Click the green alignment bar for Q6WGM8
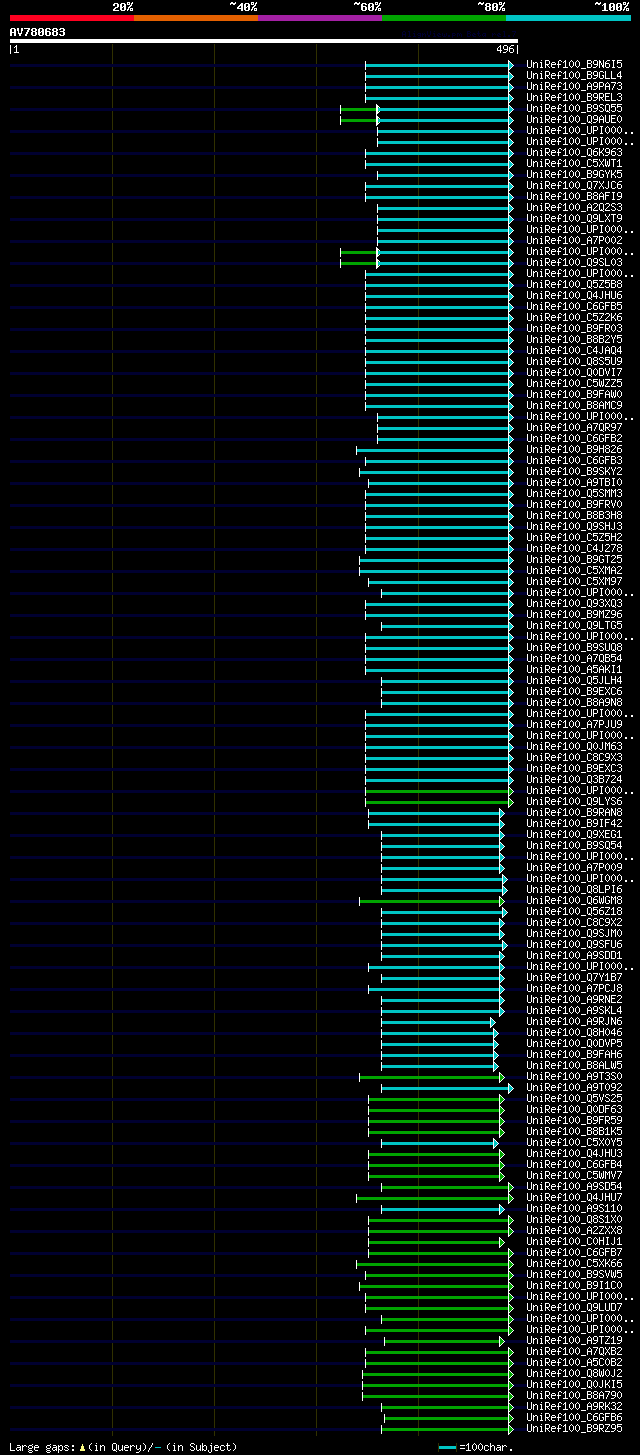Viewport: 640px width, 1455px height. (x=431, y=901)
